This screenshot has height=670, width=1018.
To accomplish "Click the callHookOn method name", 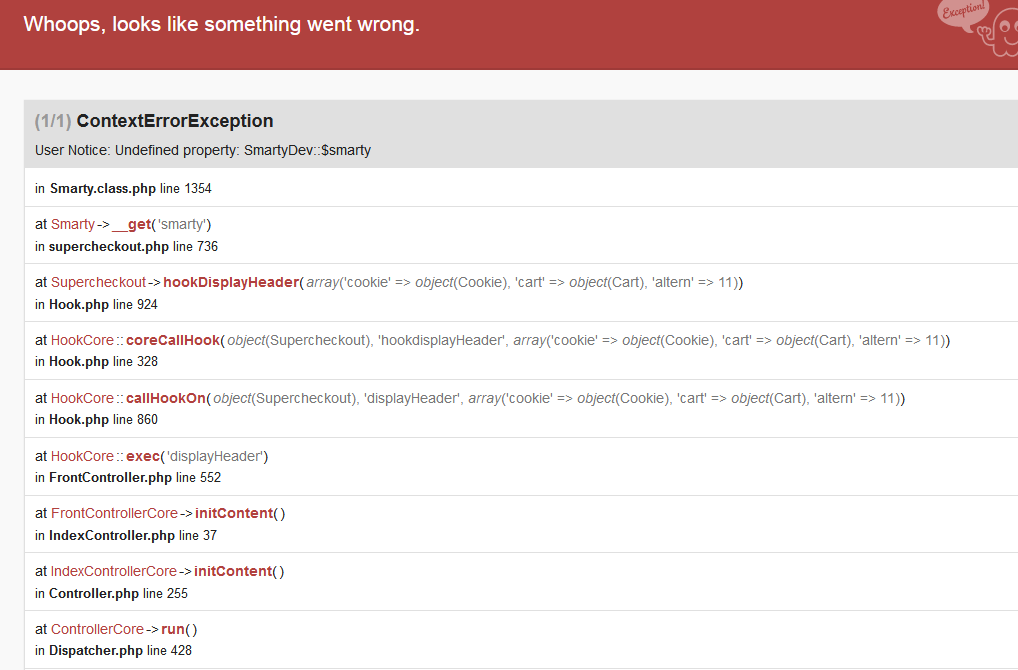I will tap(166, 398).
